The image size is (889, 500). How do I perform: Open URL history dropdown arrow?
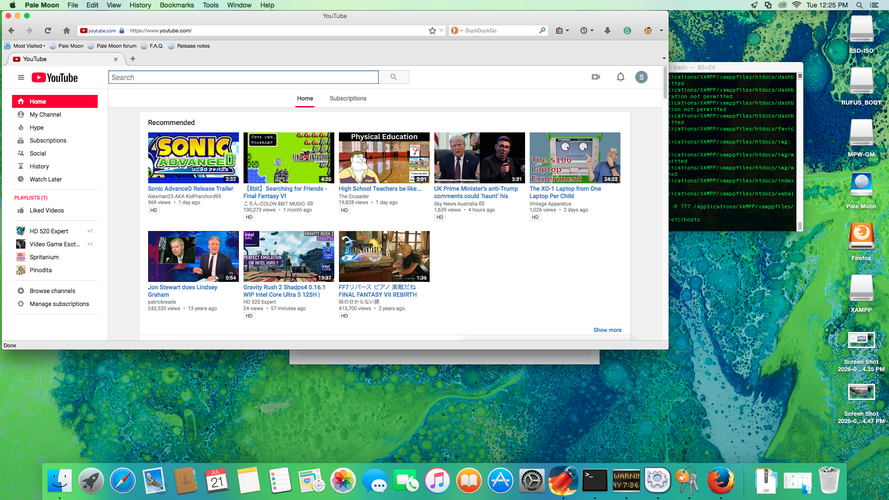tap(442, 31)
